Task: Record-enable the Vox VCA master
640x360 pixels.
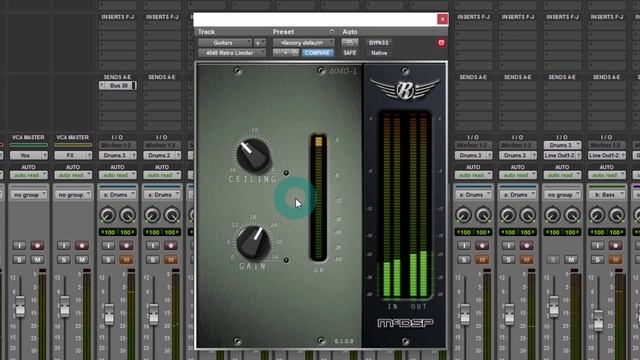Action: 37,245
